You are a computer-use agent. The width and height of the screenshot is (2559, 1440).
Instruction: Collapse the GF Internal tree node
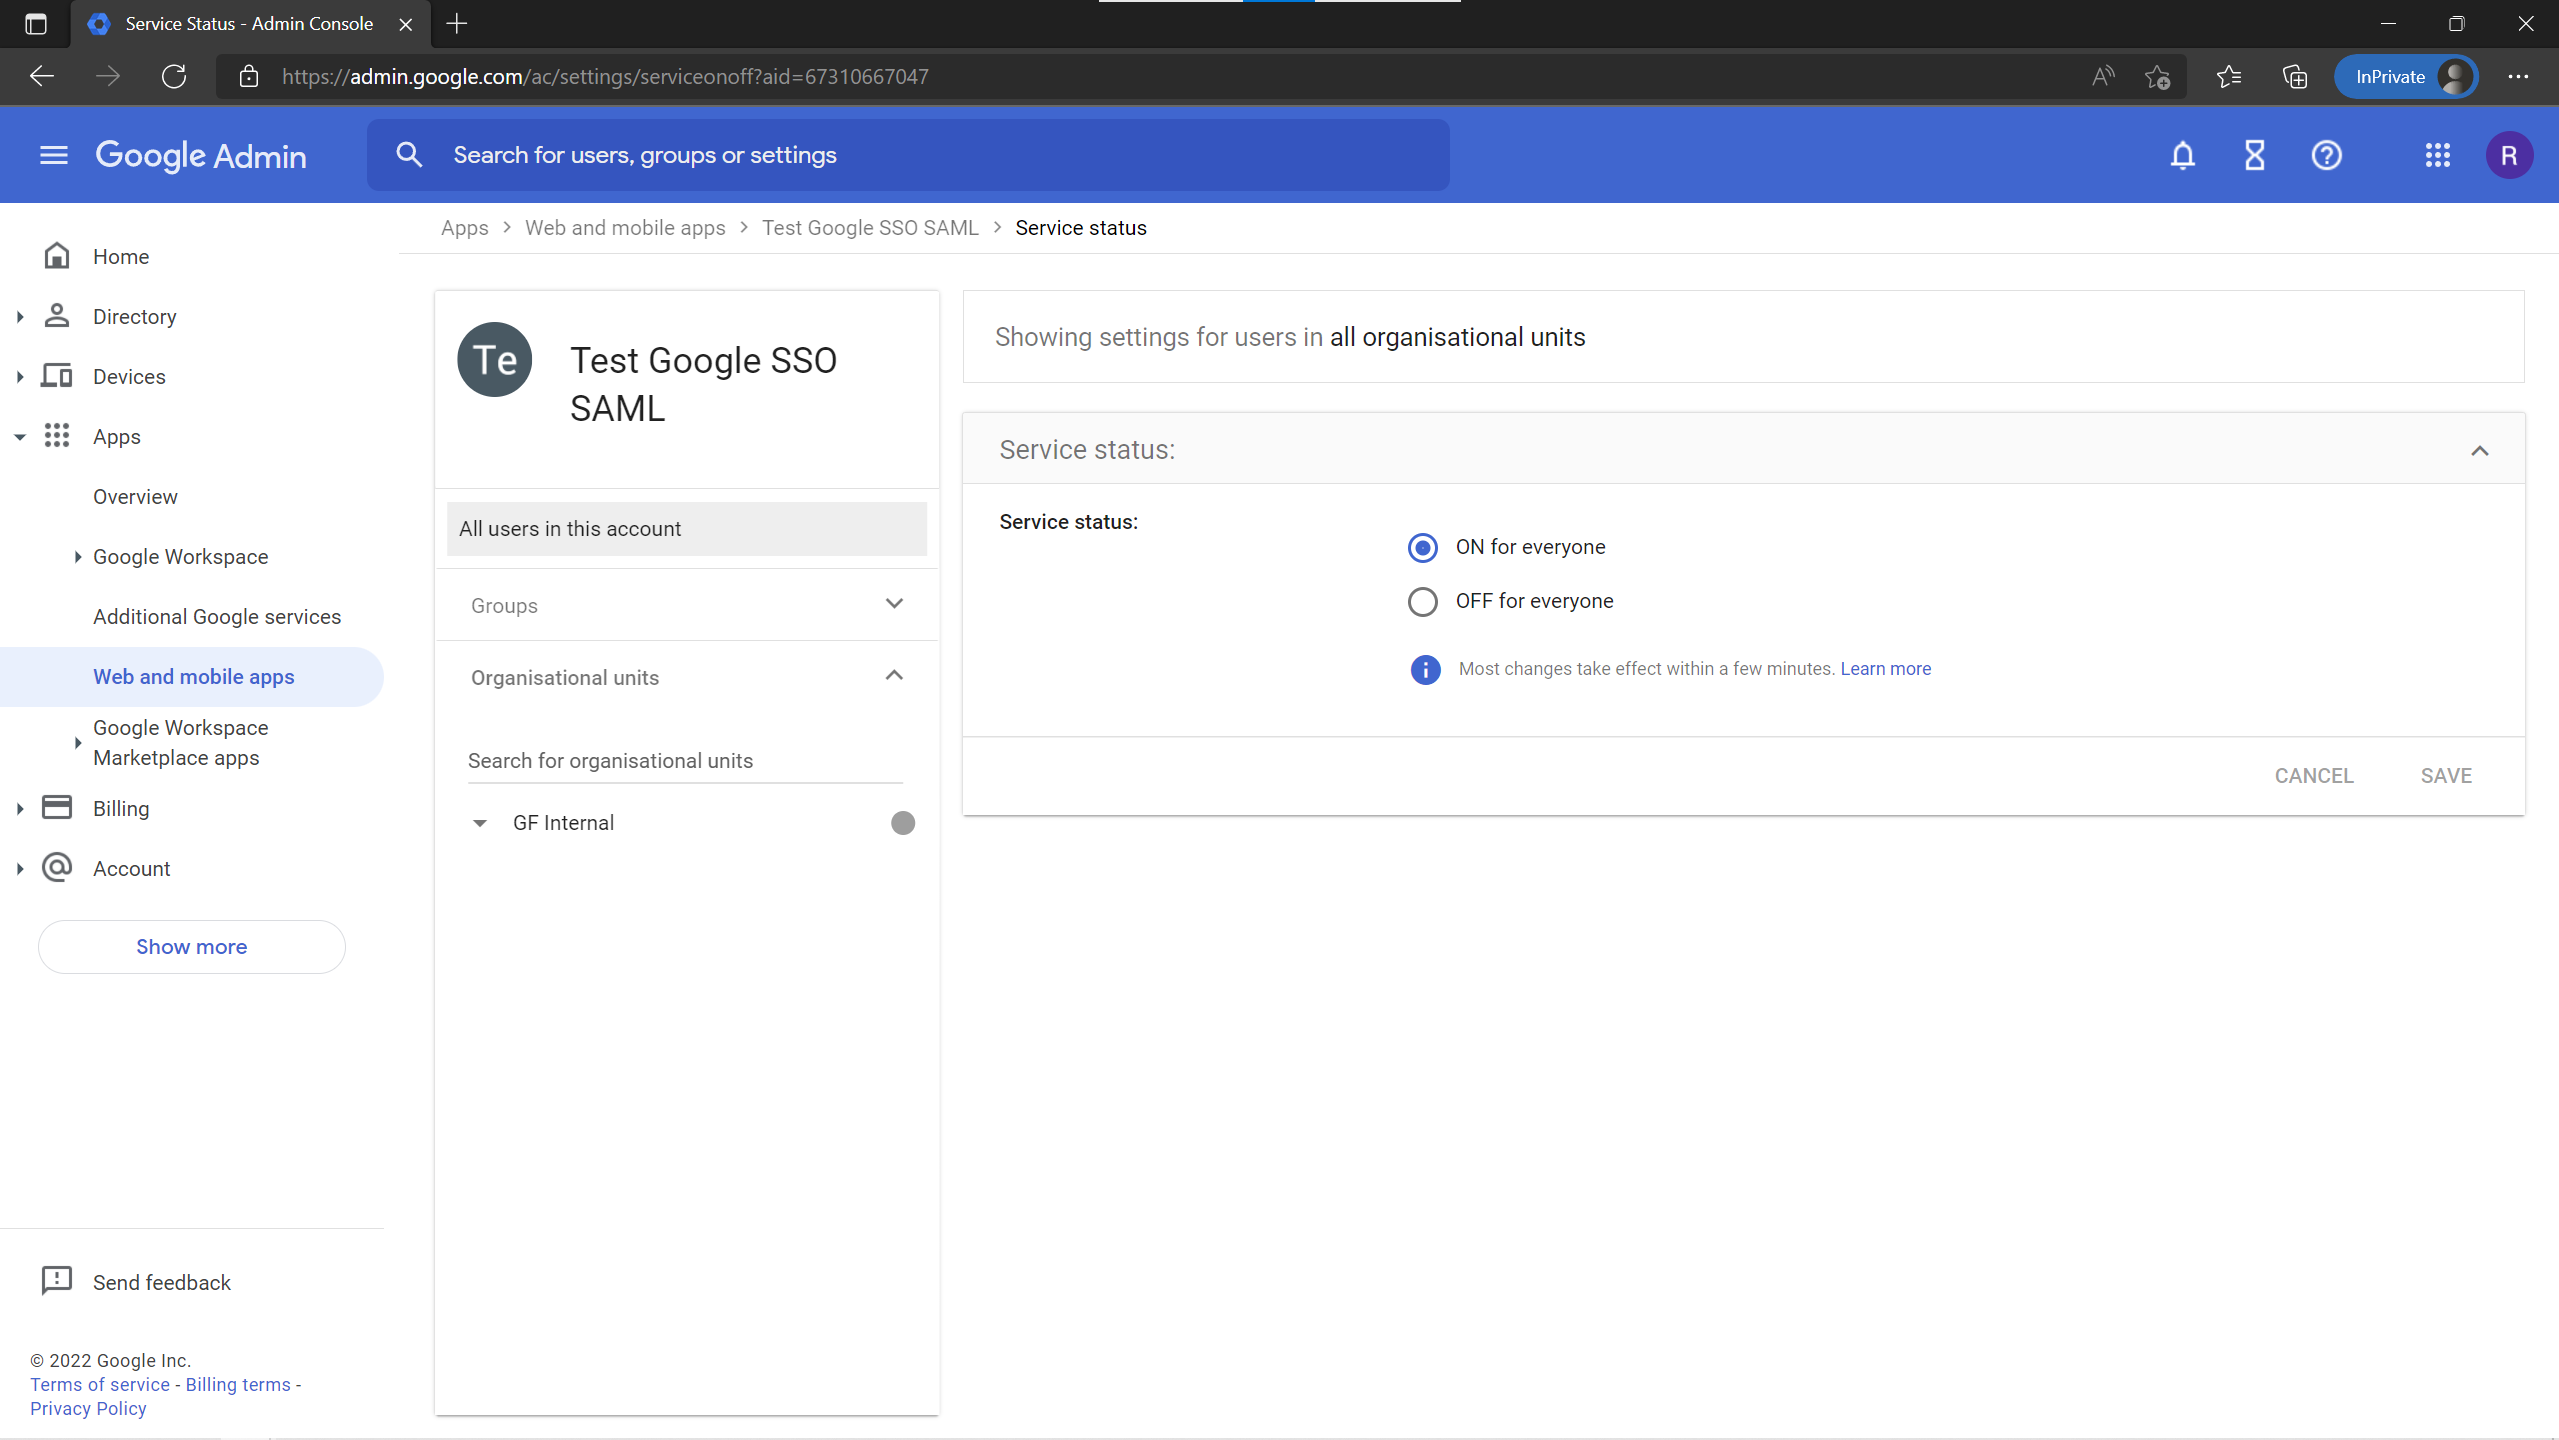[480, 823]
